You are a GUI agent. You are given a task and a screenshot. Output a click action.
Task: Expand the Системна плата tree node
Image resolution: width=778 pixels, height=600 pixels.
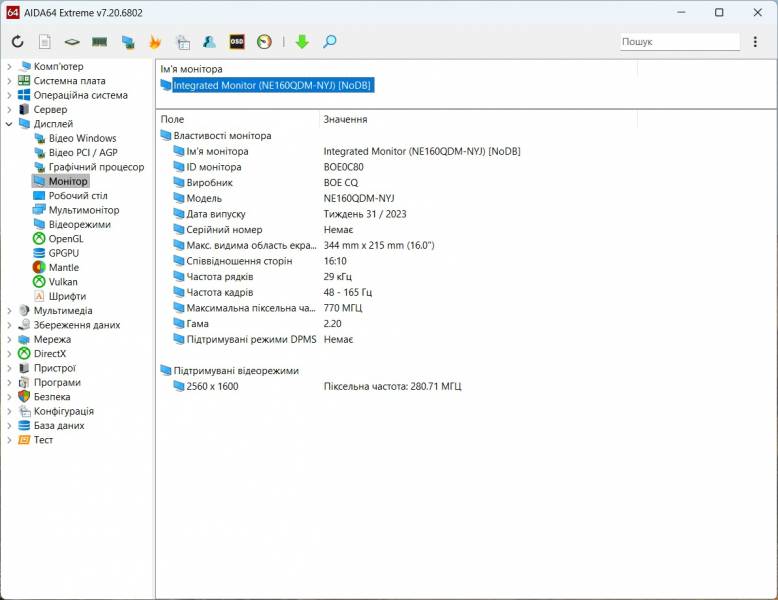point(9,80)
